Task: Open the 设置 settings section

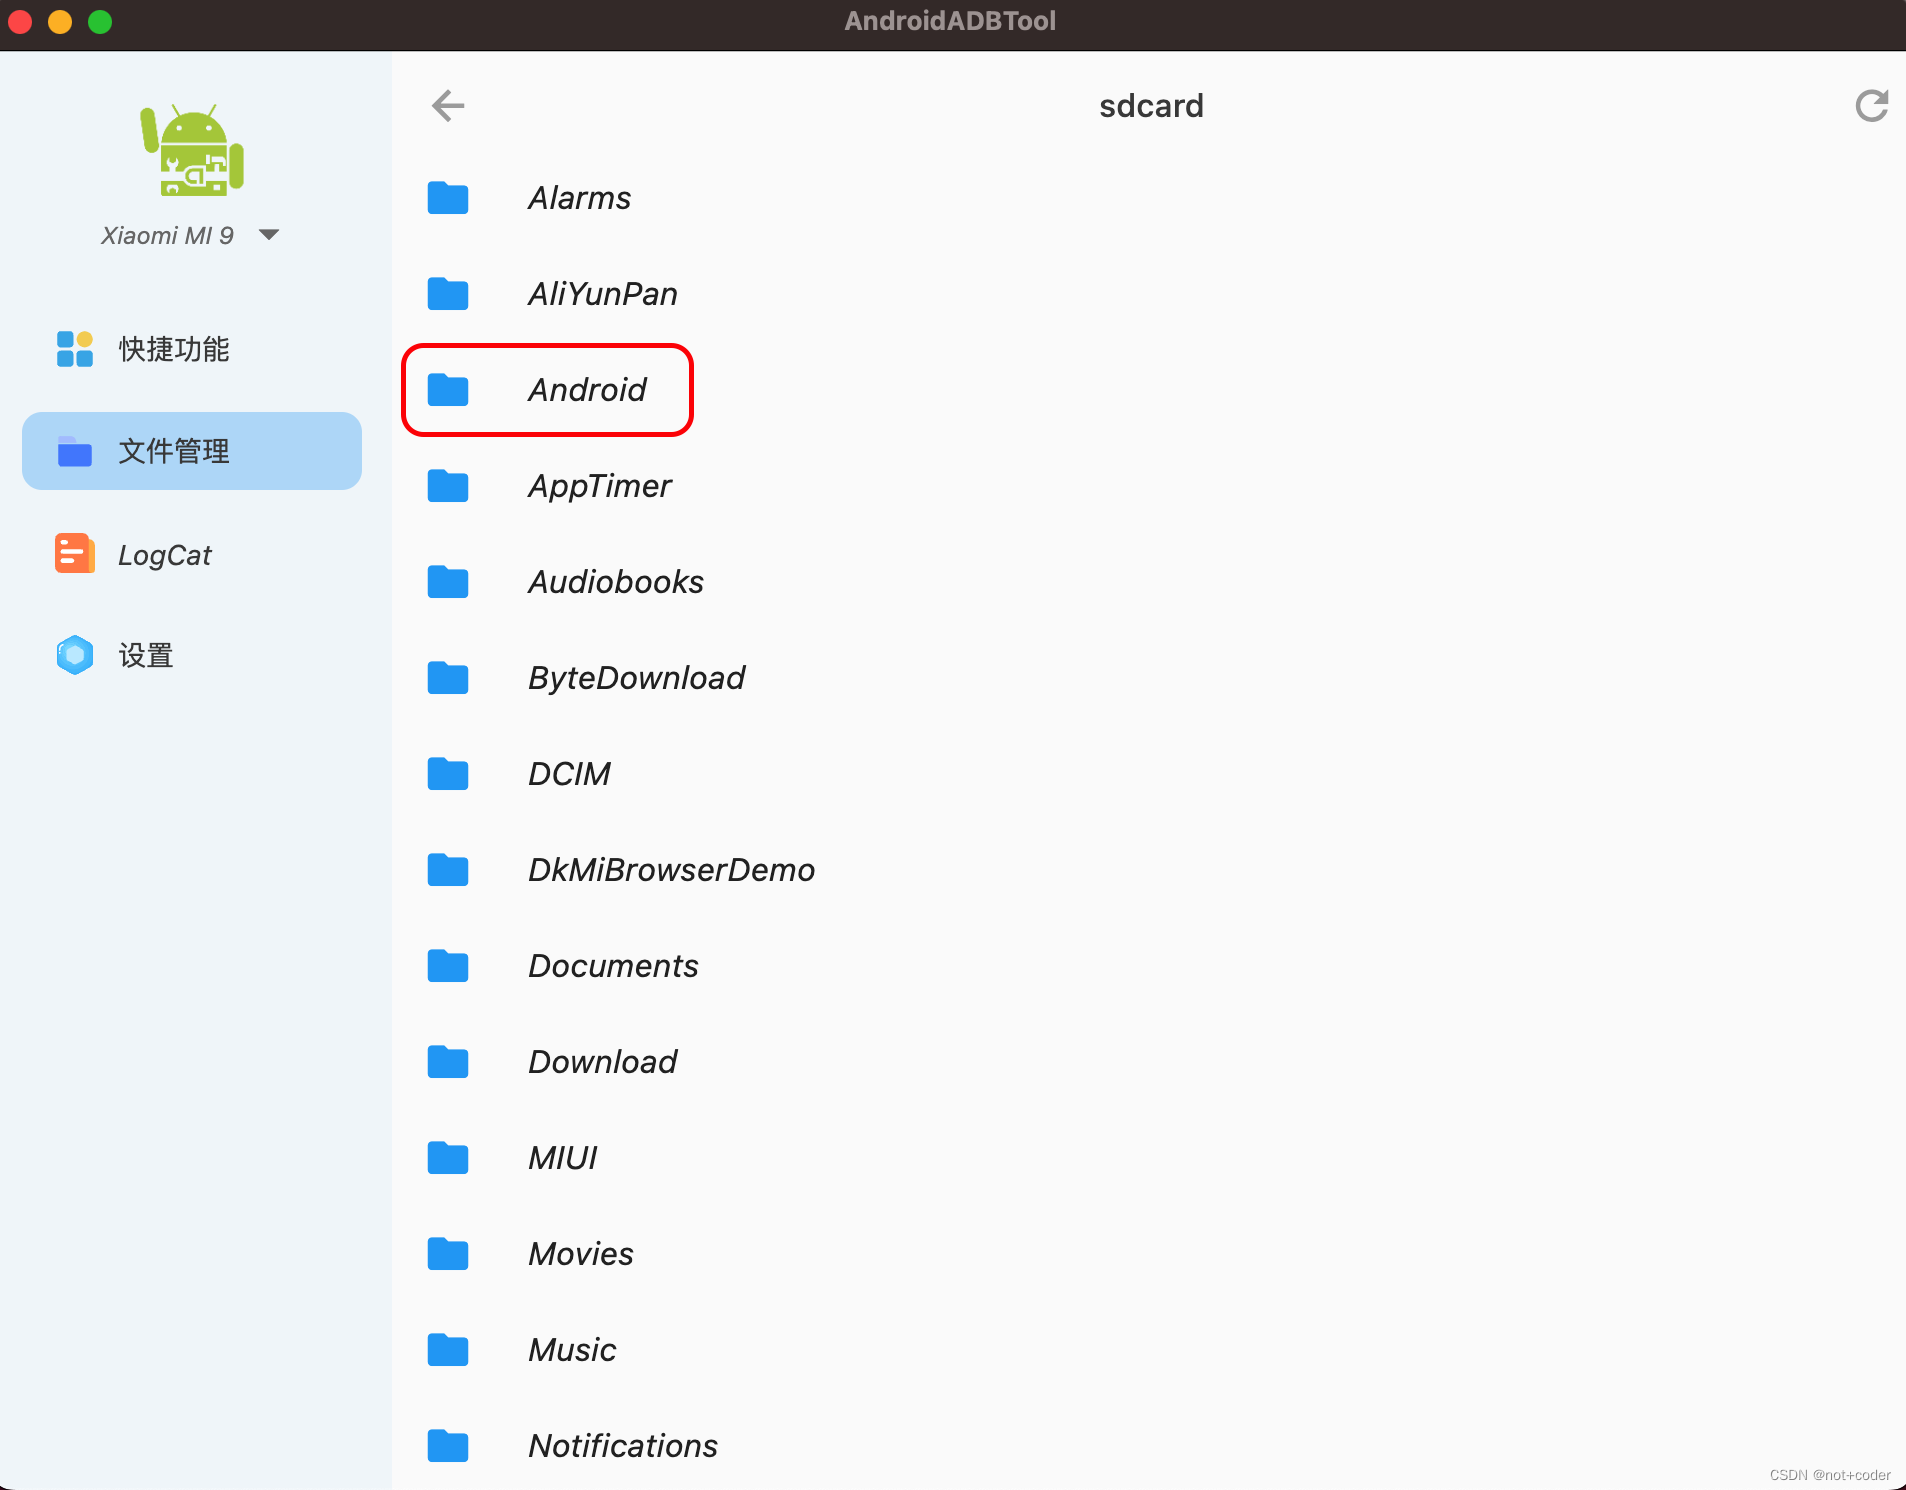Action: 146,655
